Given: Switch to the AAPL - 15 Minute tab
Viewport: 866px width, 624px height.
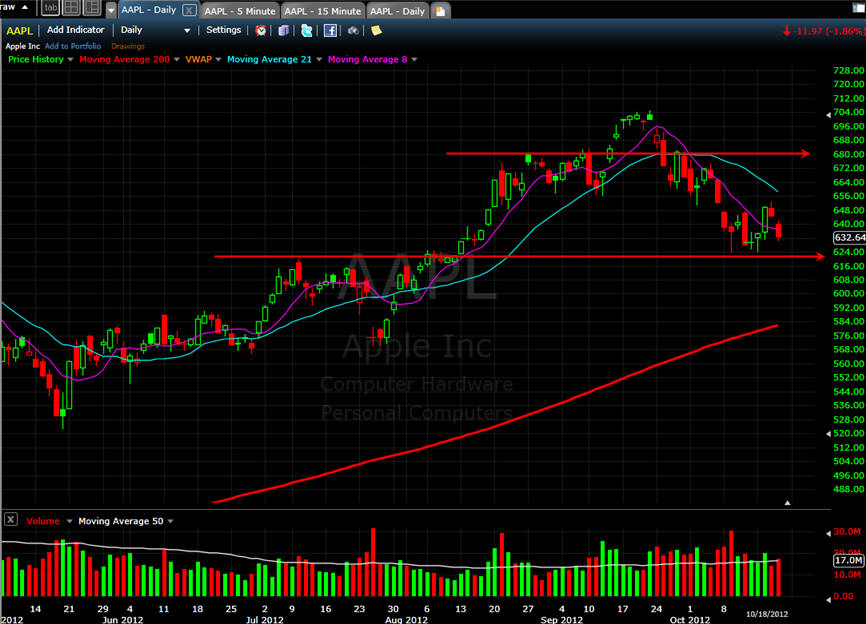Looking at the screenshot, I should [x=323, y=11].
